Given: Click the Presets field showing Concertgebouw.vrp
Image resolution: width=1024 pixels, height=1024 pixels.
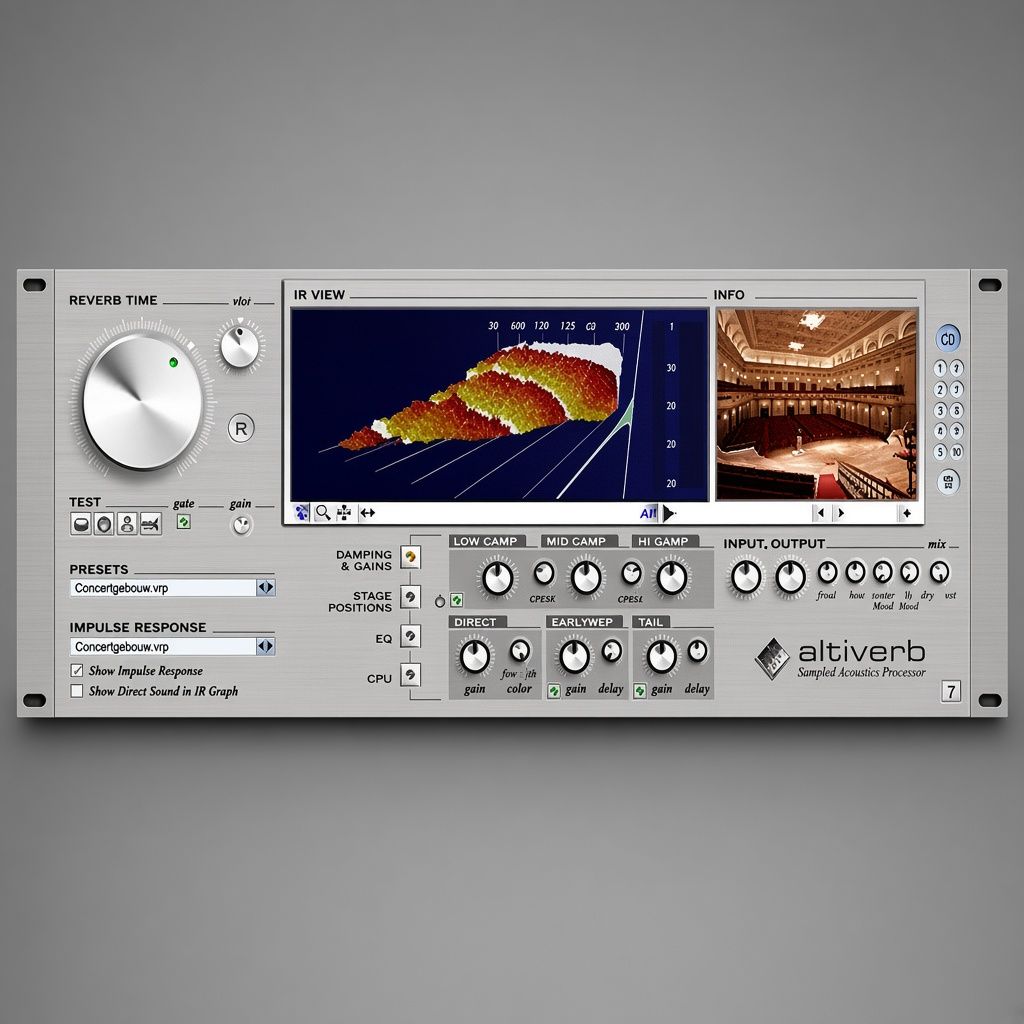Looking at the screenshot, I should (x=163, y=588).
